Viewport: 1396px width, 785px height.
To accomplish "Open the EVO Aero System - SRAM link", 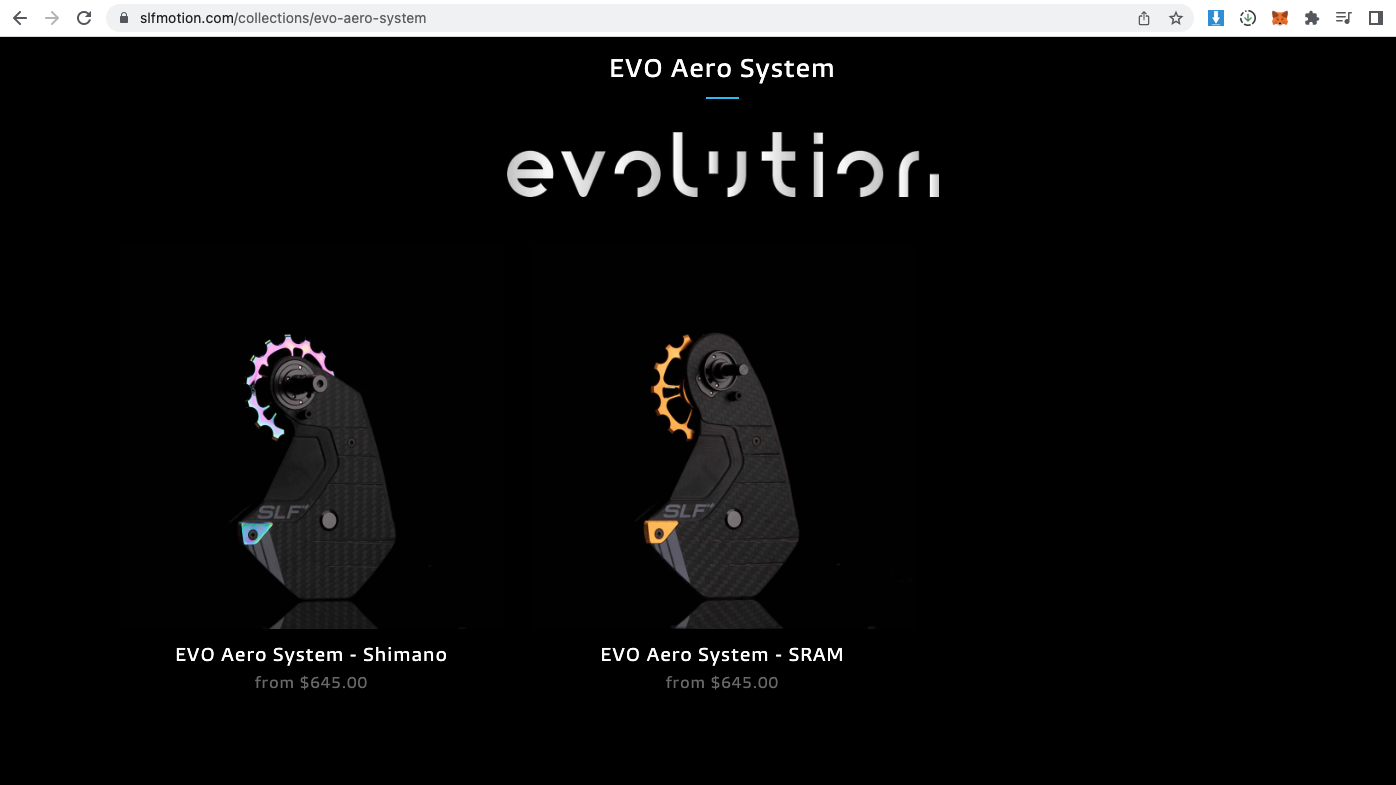I will pyautogui.click(x=722, y=655).
